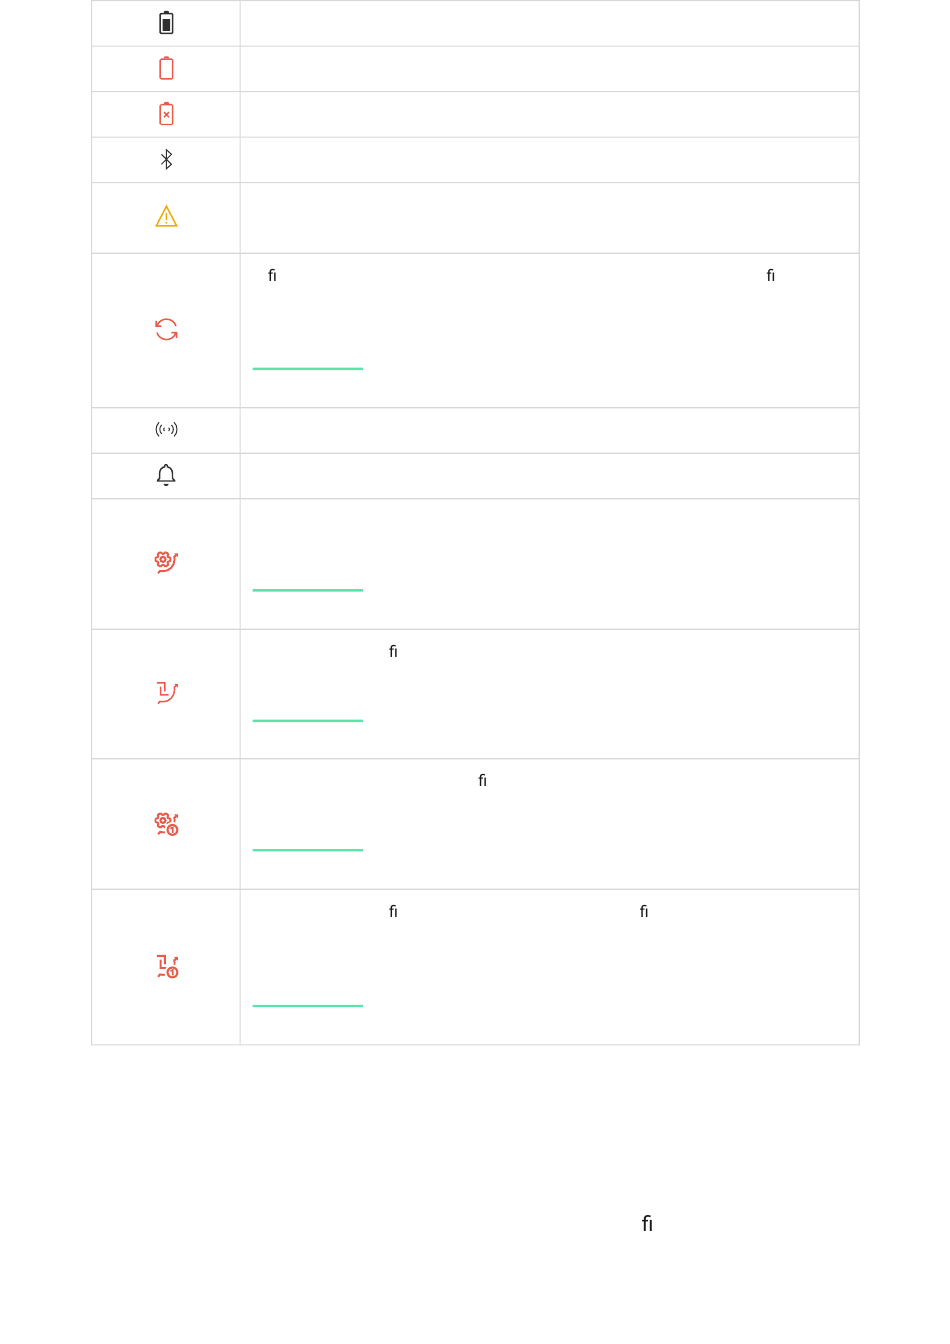Click the empty red battery icon
950x1344 pixels.
[166, 68]
